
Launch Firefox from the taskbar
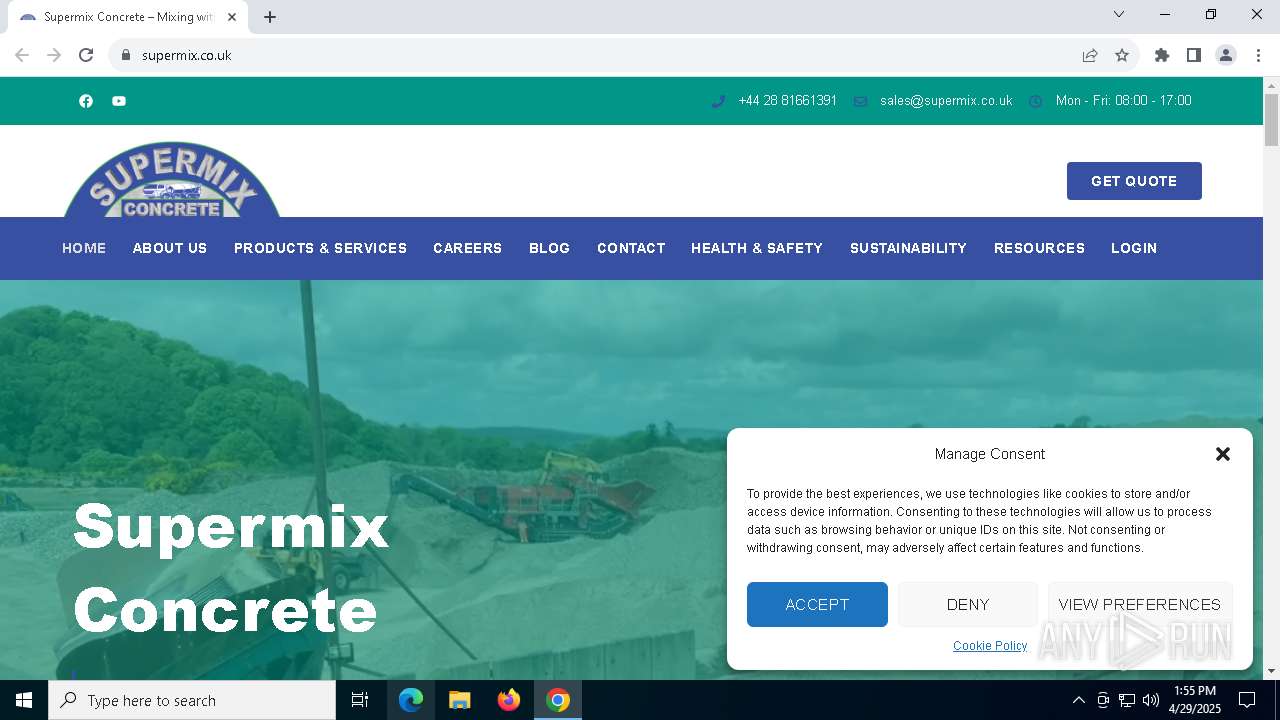[509, 700]
